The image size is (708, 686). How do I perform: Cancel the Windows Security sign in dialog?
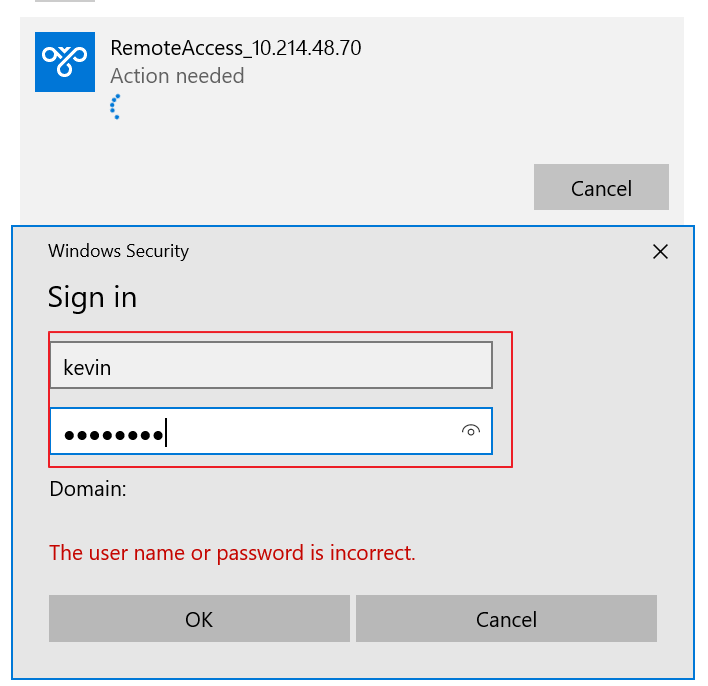[506, 619]
